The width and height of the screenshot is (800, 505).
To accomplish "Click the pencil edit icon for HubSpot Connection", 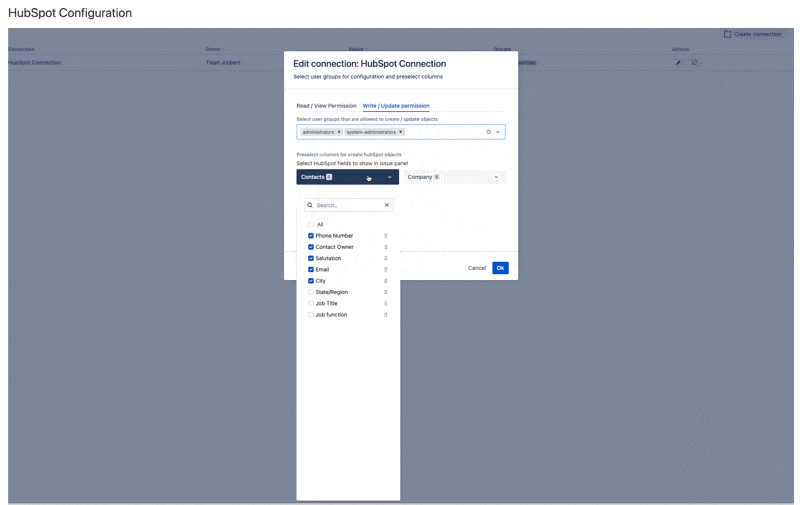I will 678,63.
